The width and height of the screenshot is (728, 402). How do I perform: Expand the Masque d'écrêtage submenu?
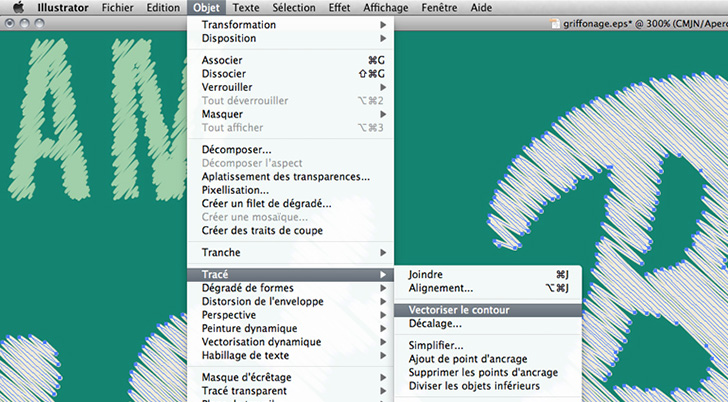[291, 377]
